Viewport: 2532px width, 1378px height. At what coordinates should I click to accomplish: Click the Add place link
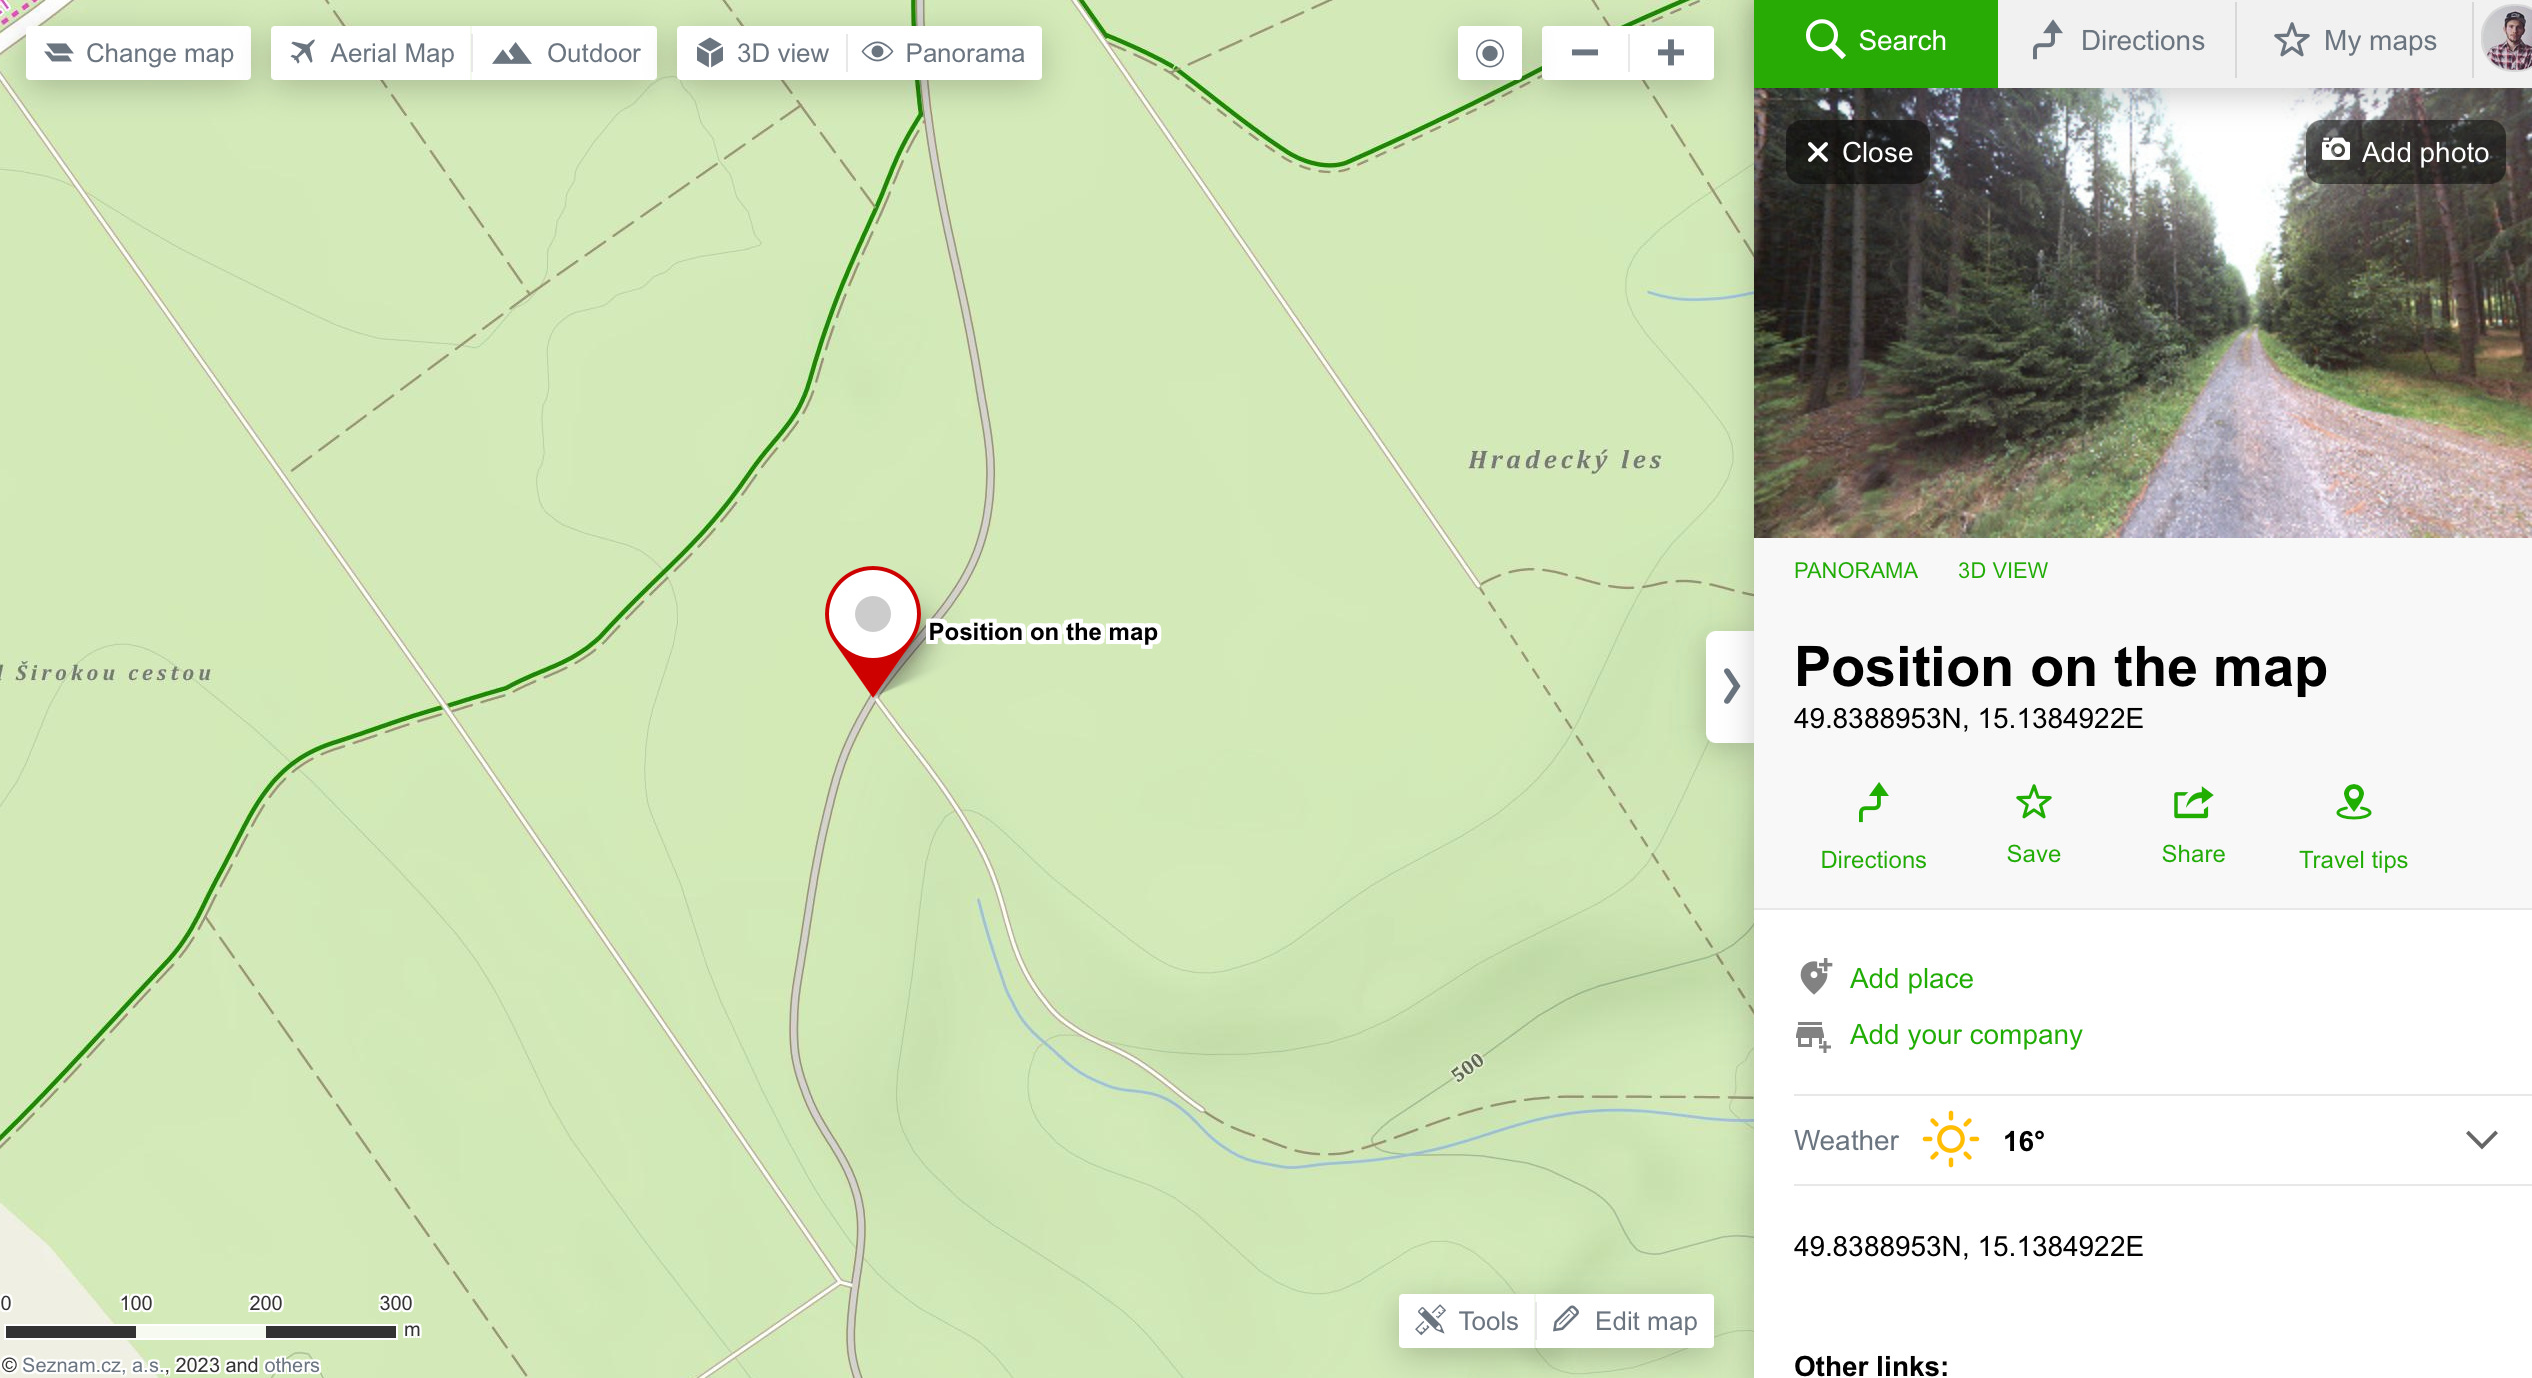[1911, 978]
